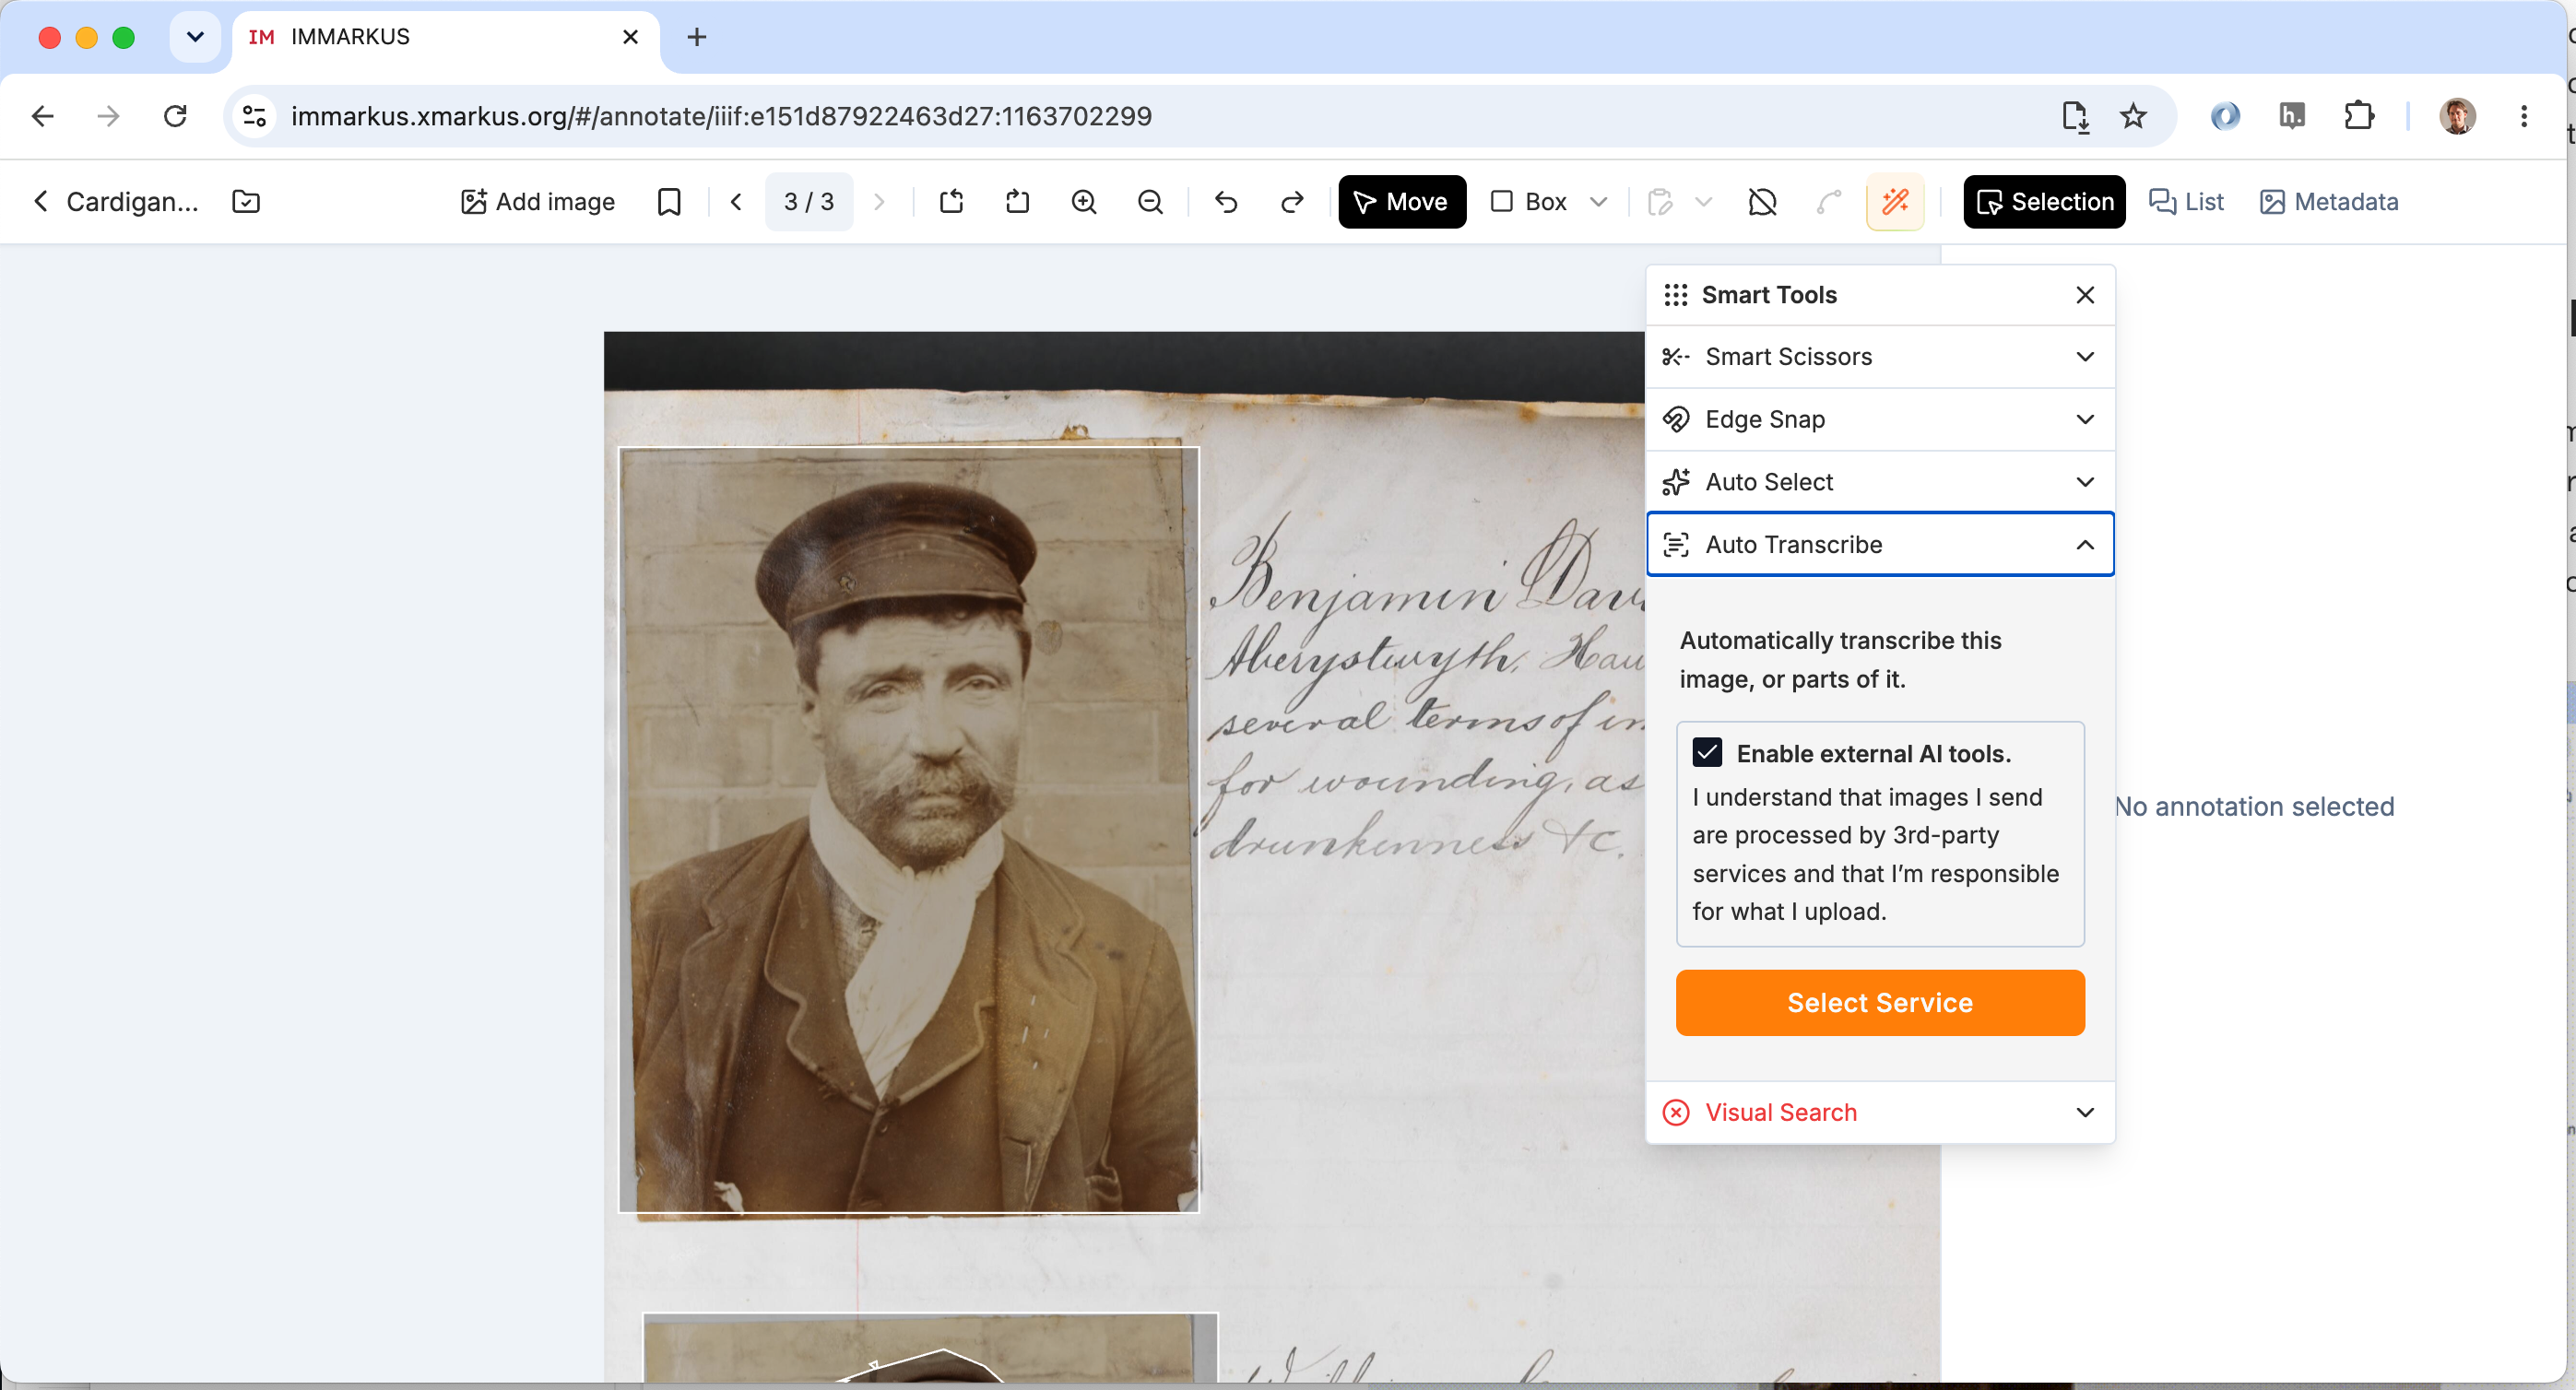The height and width of the screenshot is (1390, 2576).
Task: Open the Hypothesis extension icon
Action: coord(2292,117)
